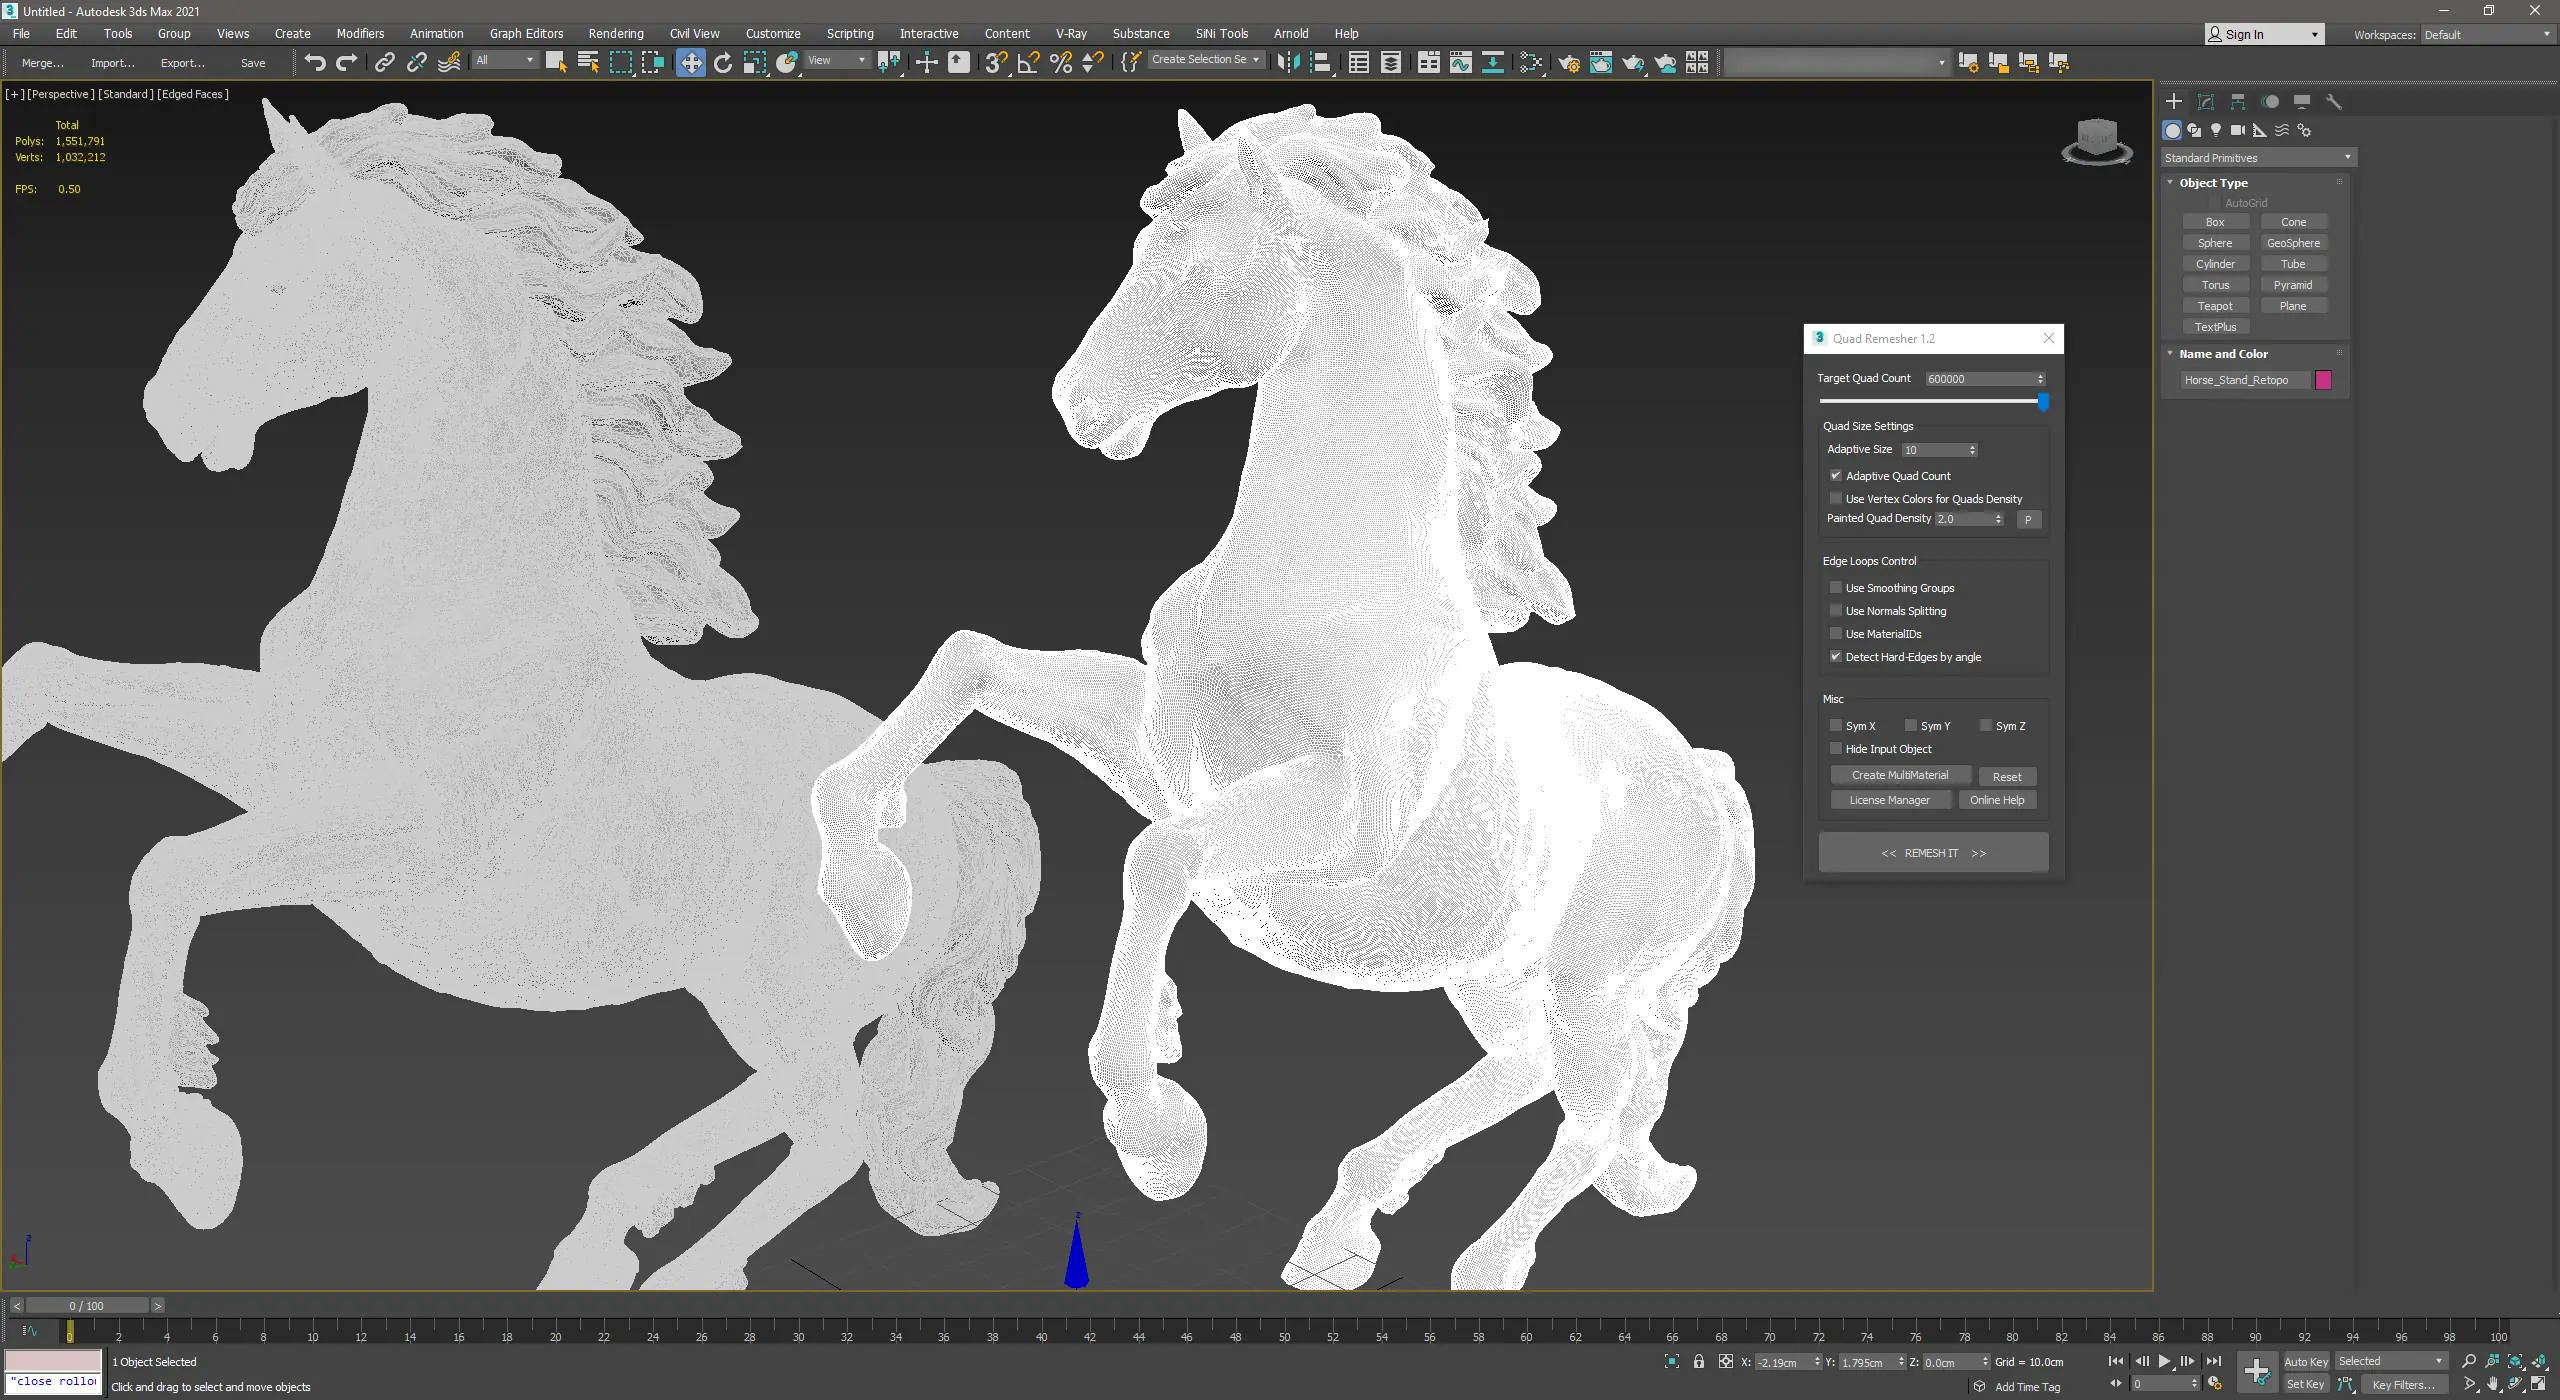Open the Workspaces Default dropdown
Viewport: 2560px width, 1400px height.
2486,35
